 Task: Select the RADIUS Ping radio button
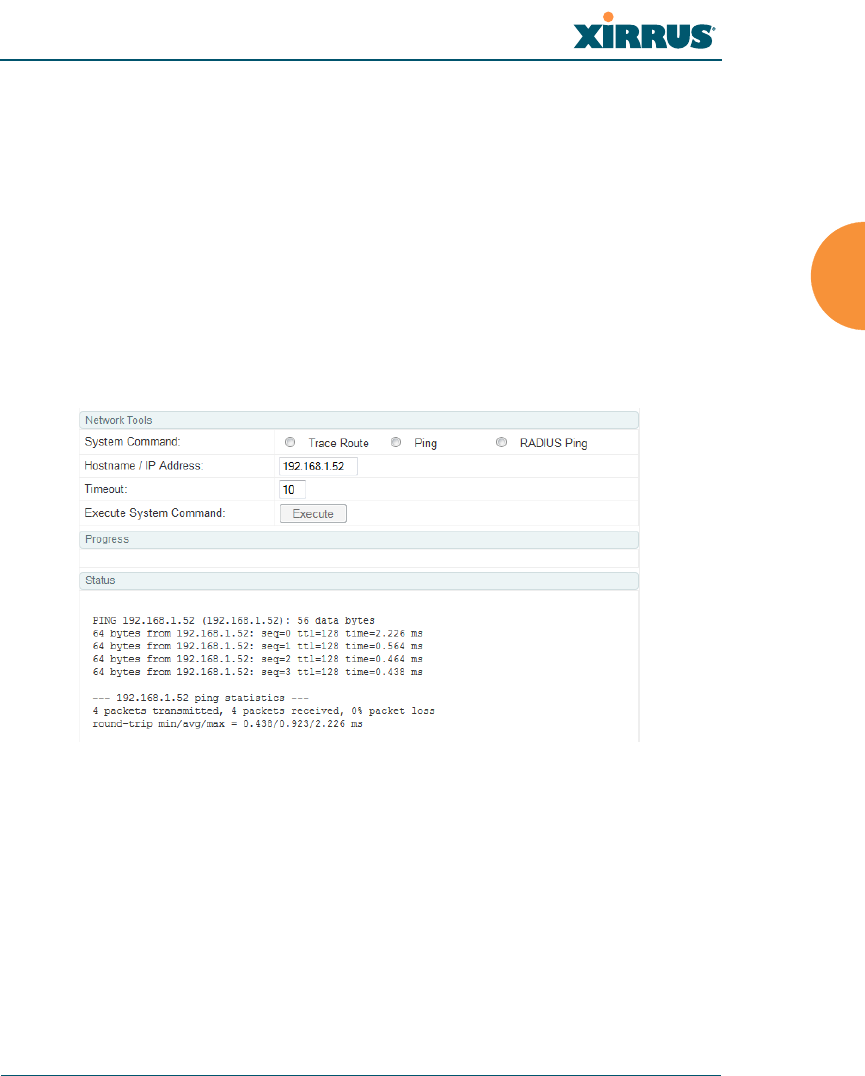[x=501, y=443]
